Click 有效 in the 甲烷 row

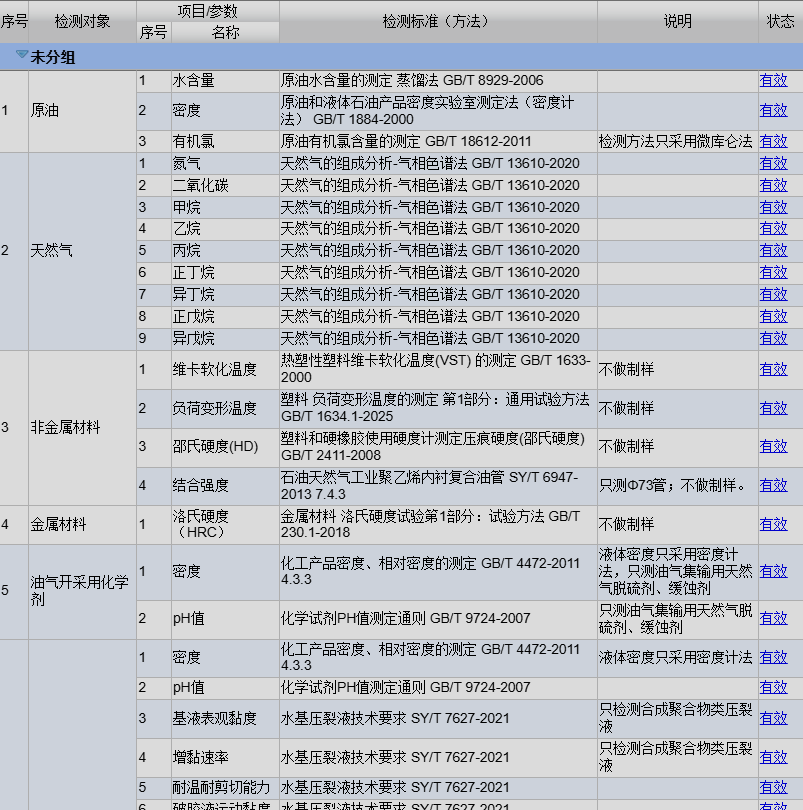coord(773,207)
